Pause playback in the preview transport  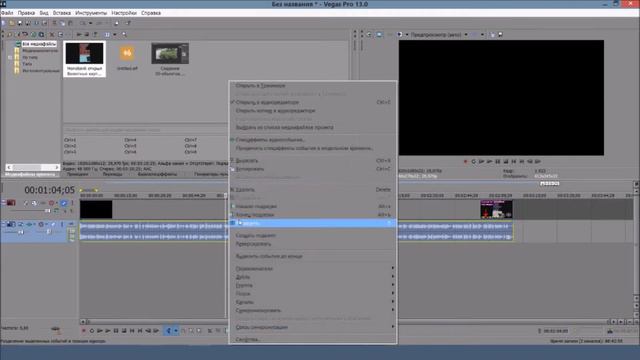coord(498,162)
